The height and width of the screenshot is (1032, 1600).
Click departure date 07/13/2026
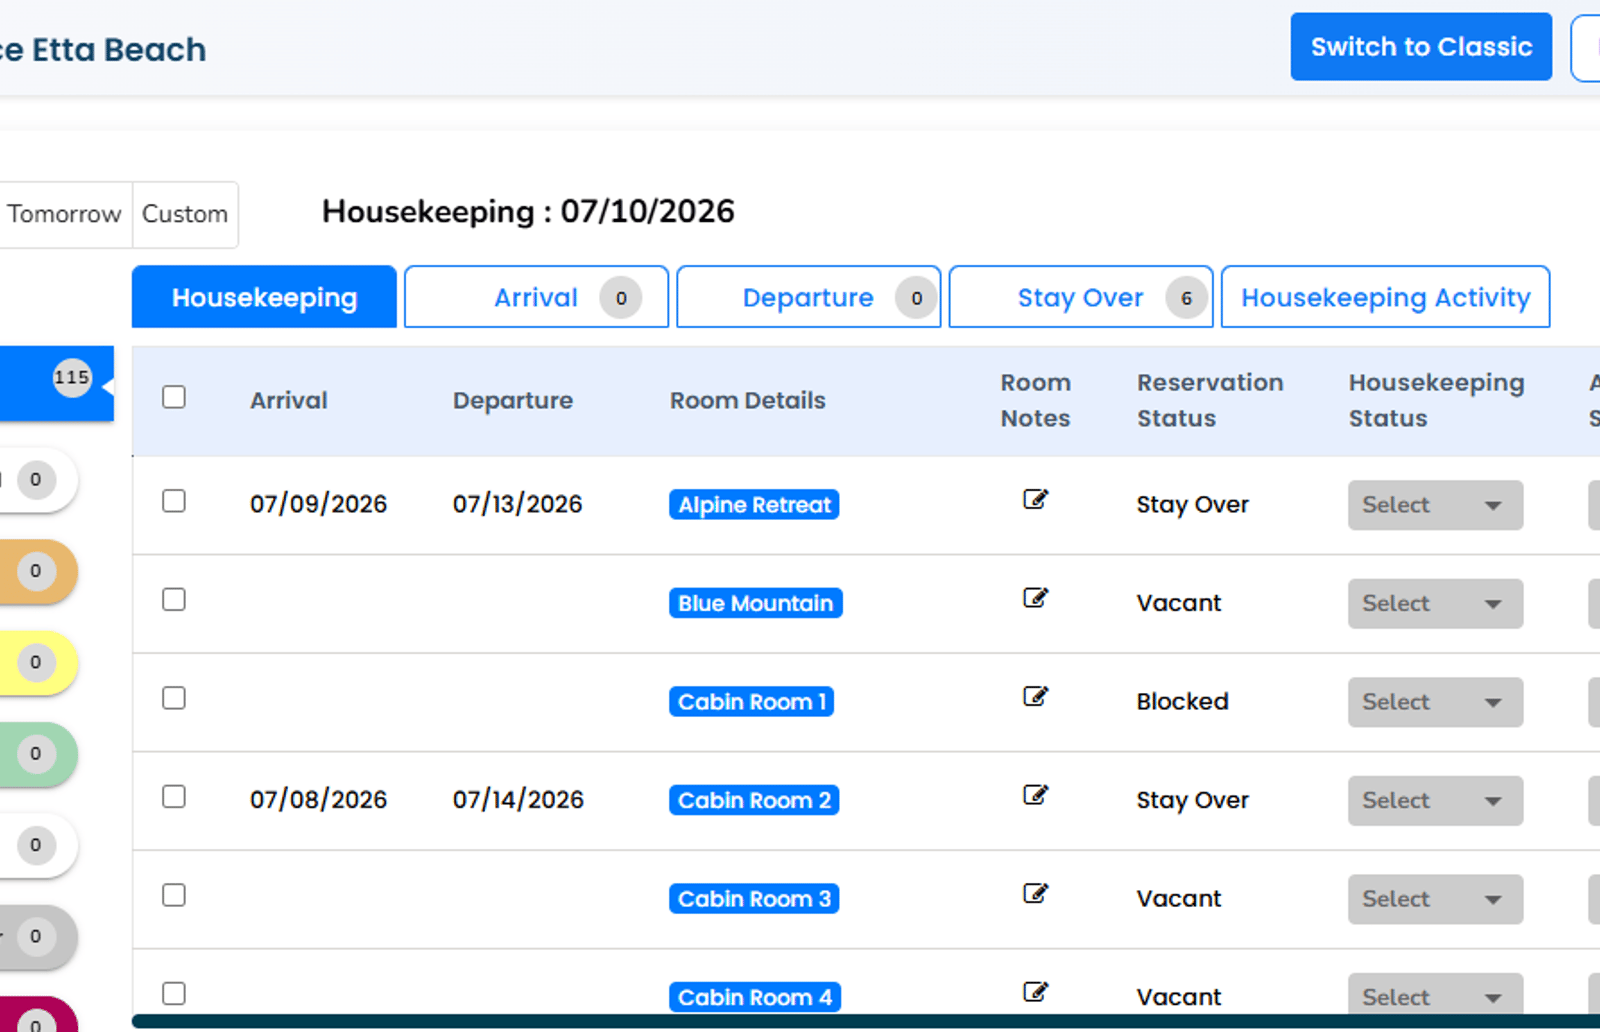[x=517, y=504]
